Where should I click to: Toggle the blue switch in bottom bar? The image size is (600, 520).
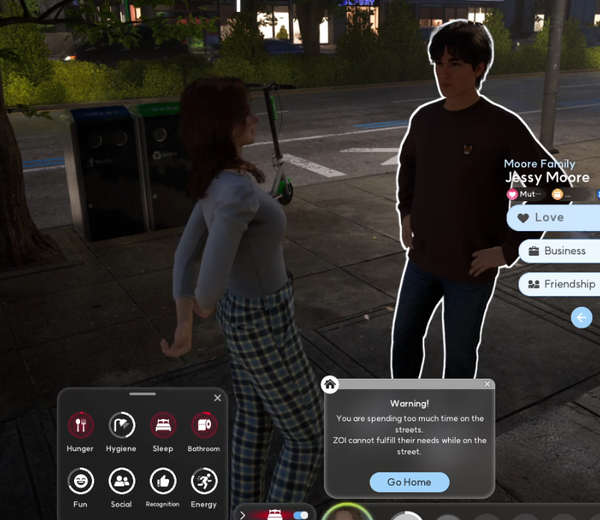[x=300, y=515]
